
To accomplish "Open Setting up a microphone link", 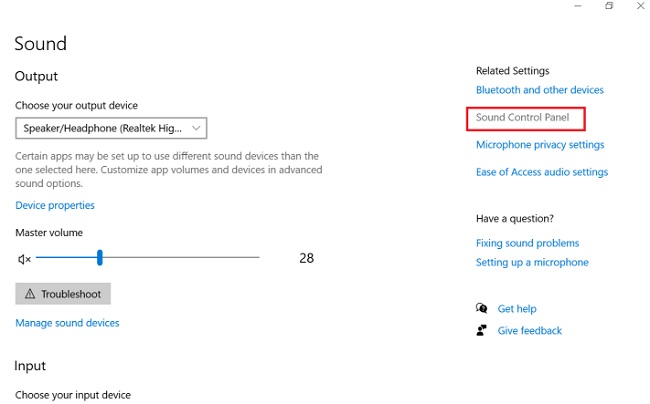I will tap(532, 263).
